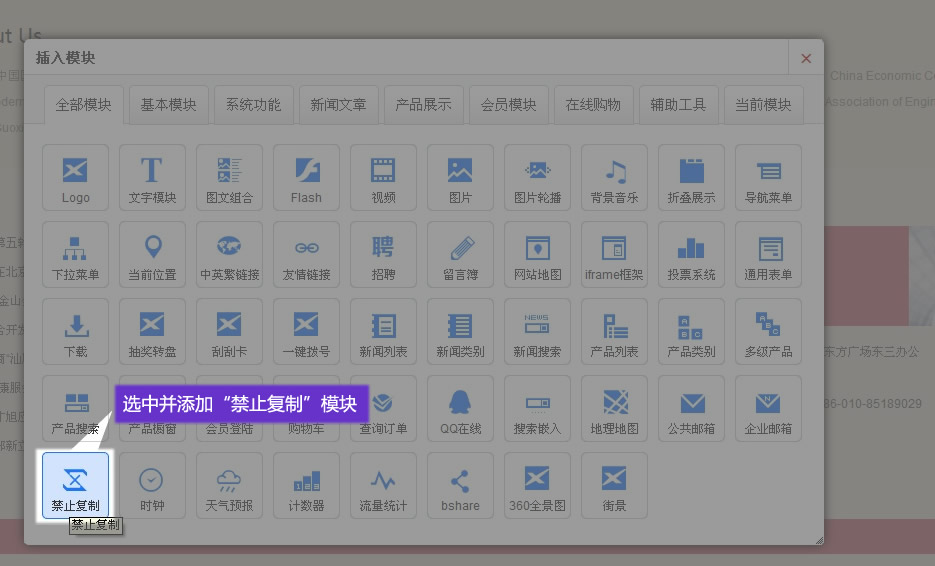The width and height of the screenshot is (935, 566).
Task: Close the 插入模块 dialog
Action: tap(806, 58)
